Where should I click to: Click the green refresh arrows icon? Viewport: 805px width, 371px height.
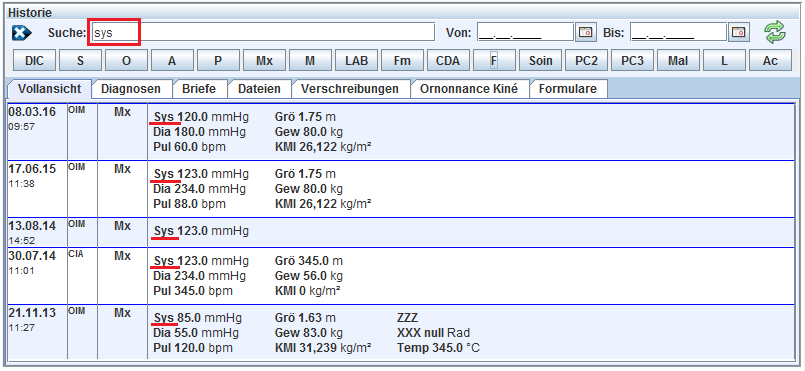(x=775, y=32)
